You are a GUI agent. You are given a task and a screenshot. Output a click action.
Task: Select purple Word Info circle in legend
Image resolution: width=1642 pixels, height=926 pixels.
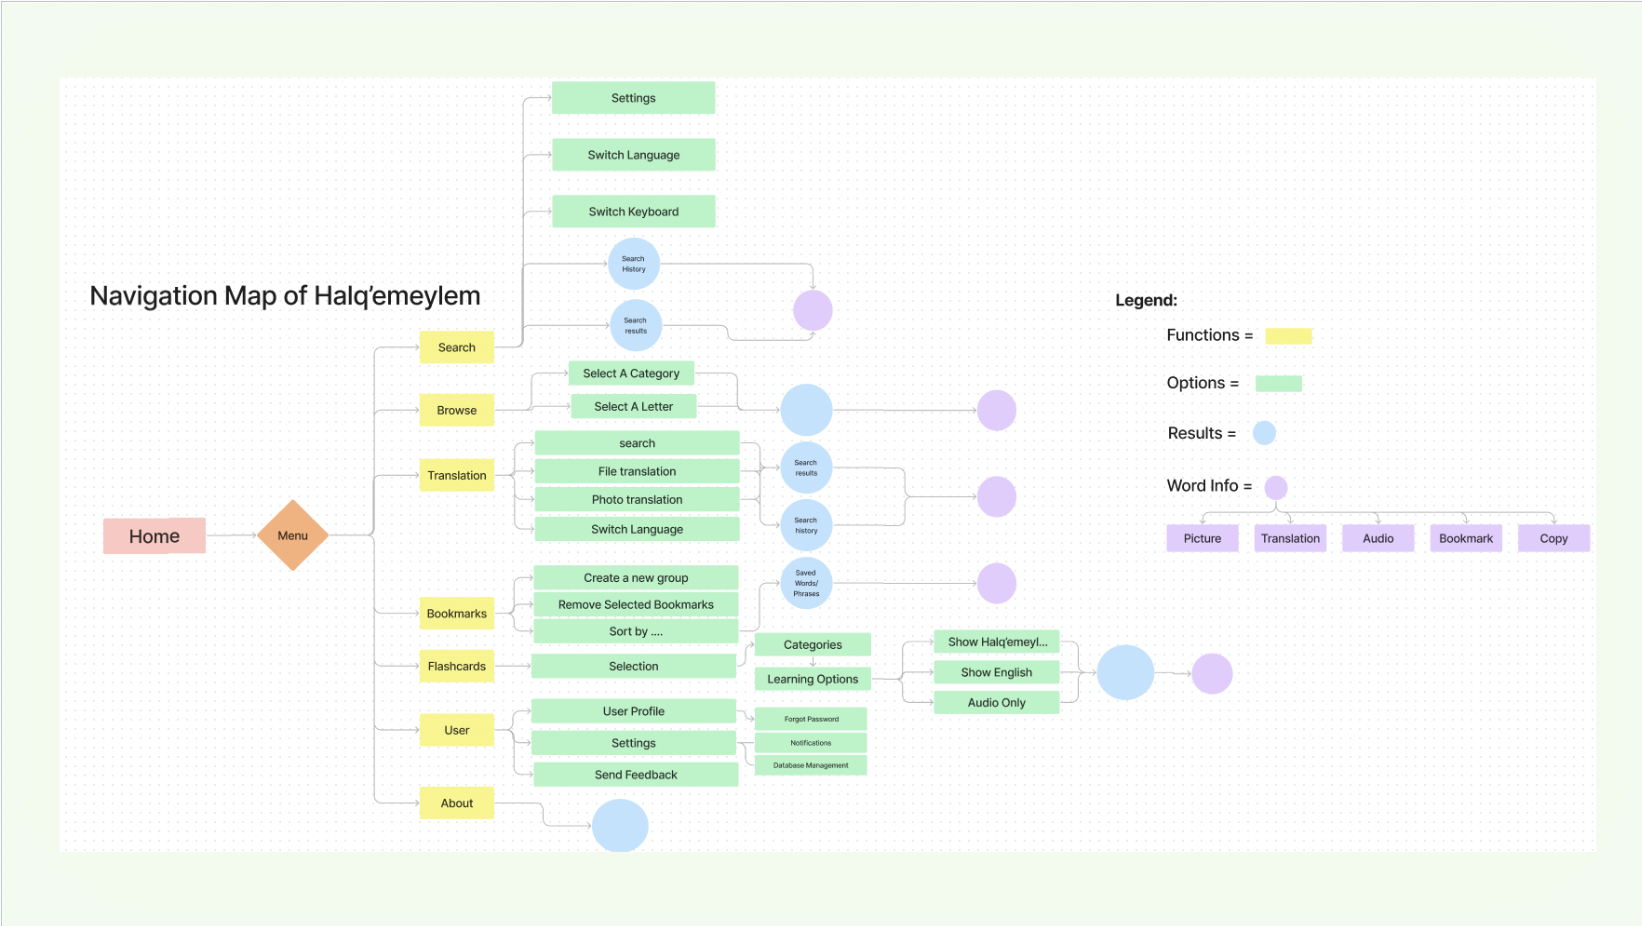(x=1276, y=487)
